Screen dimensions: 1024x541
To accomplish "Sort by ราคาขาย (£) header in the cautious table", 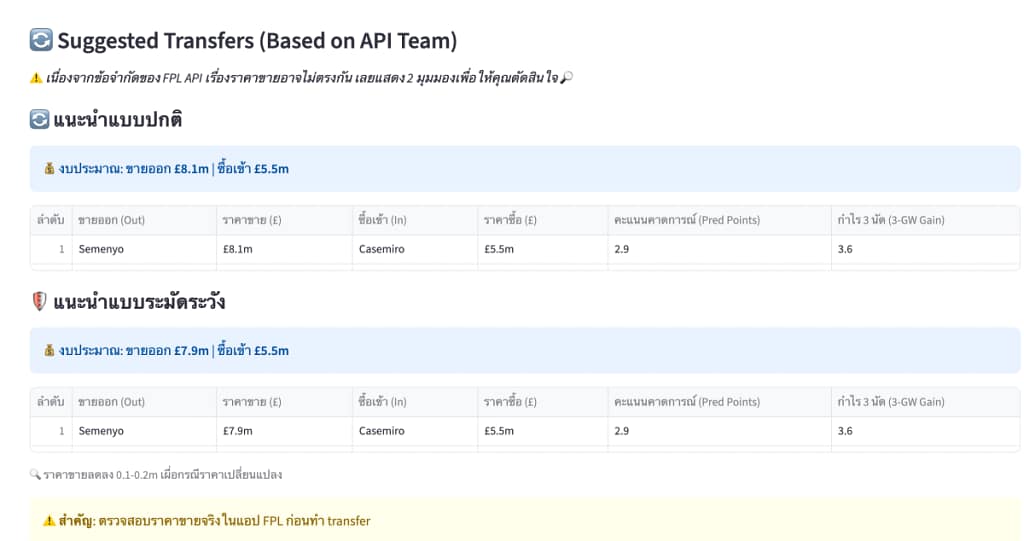I will (251, 402).
